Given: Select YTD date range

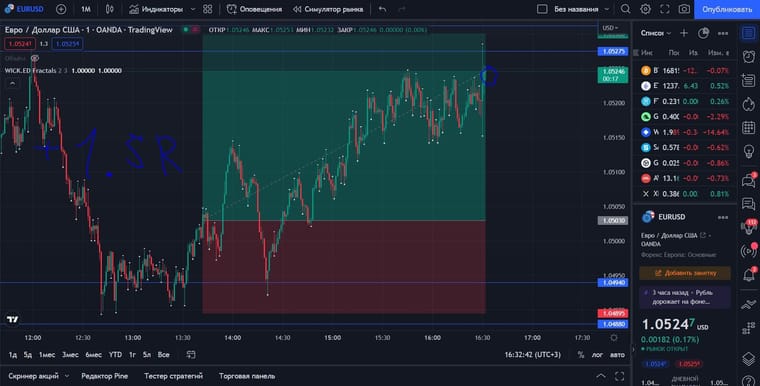Looking at the screenshot, I should 115,354.
